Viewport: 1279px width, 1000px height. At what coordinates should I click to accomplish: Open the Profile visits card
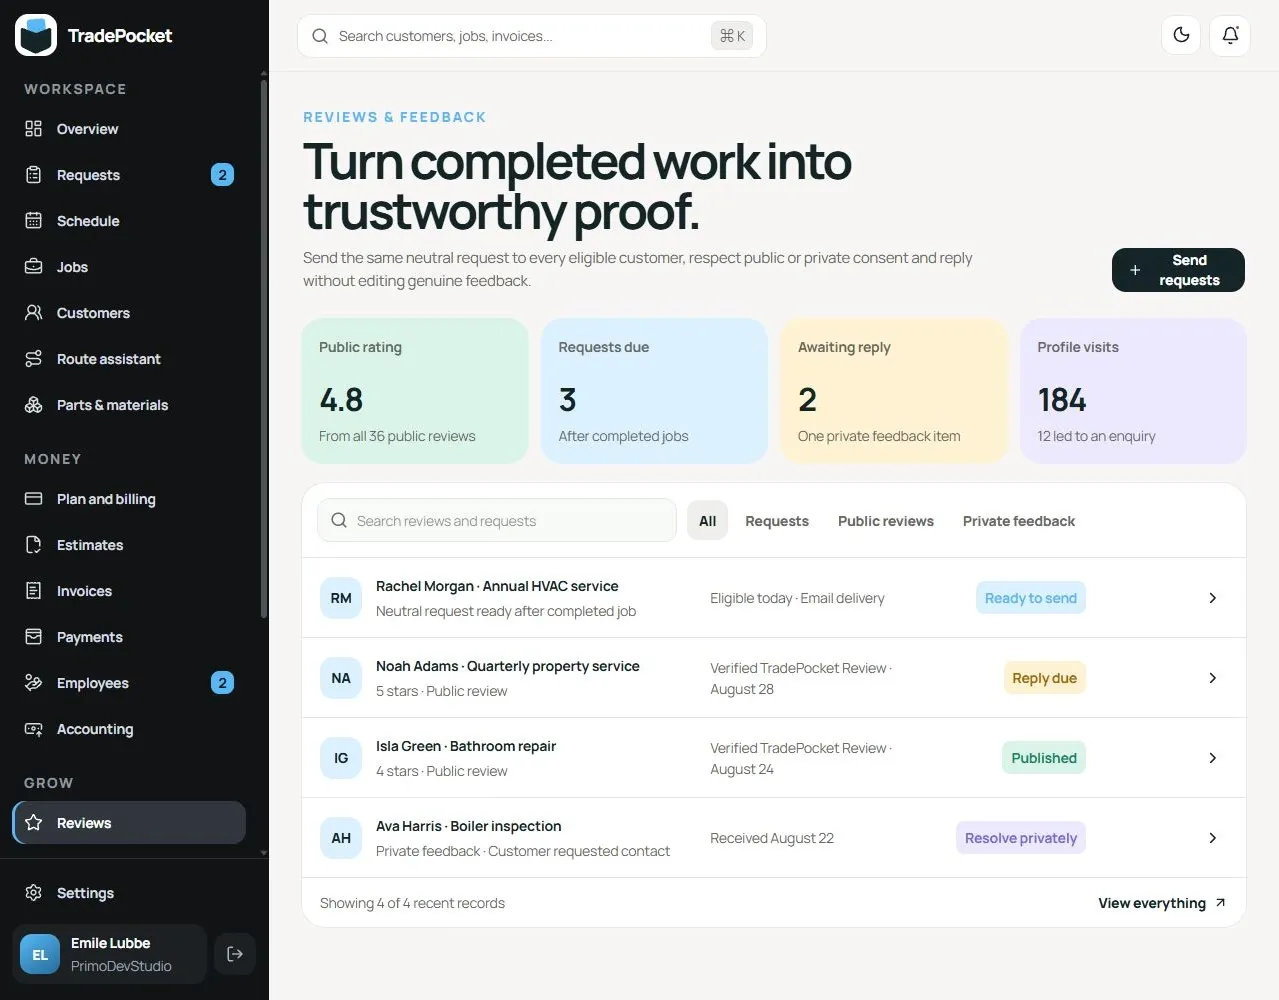point(1133,391)
